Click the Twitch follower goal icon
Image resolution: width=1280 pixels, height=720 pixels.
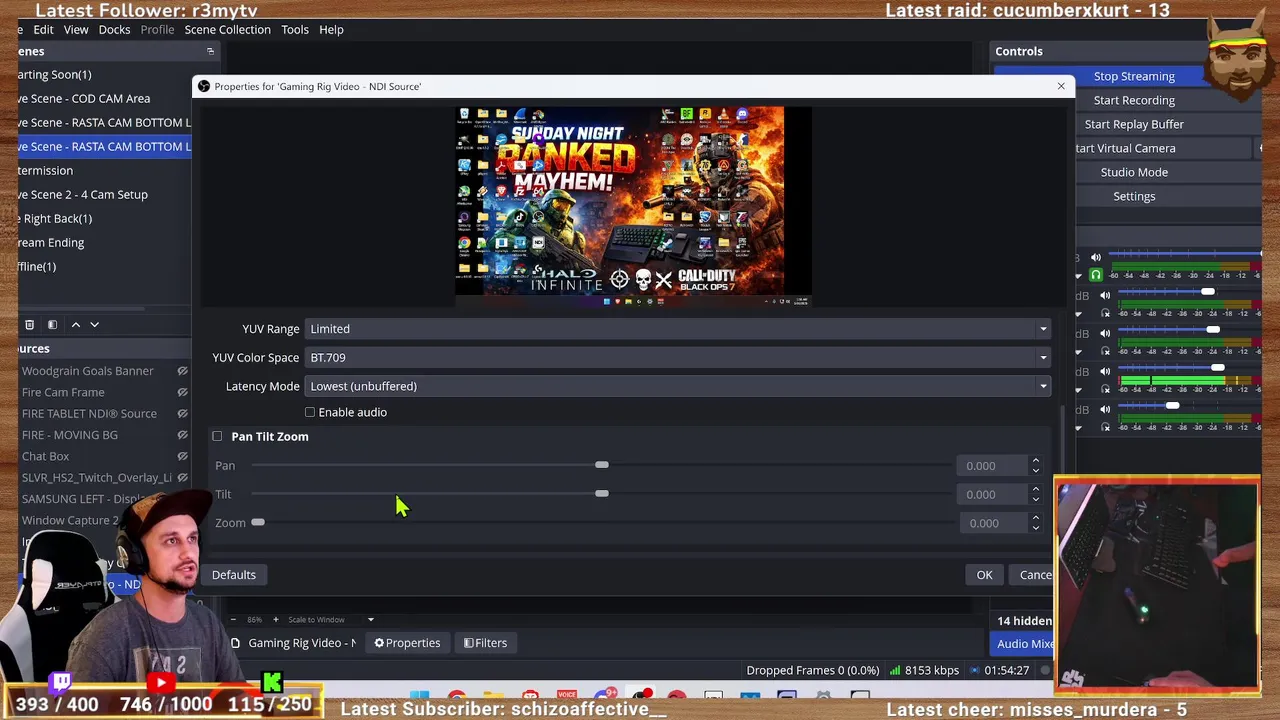pos(62,683)
